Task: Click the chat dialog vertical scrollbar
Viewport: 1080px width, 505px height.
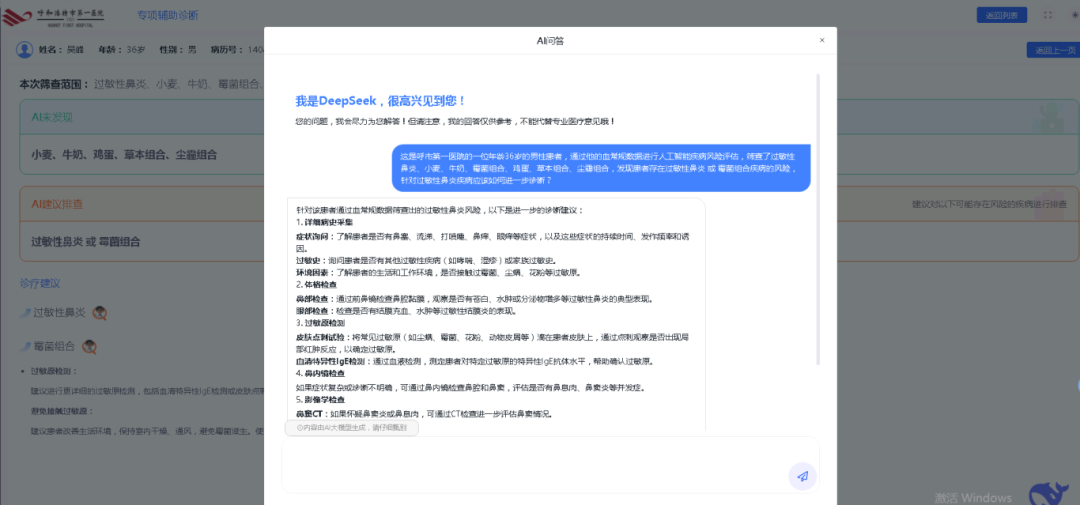Action: 818,200
